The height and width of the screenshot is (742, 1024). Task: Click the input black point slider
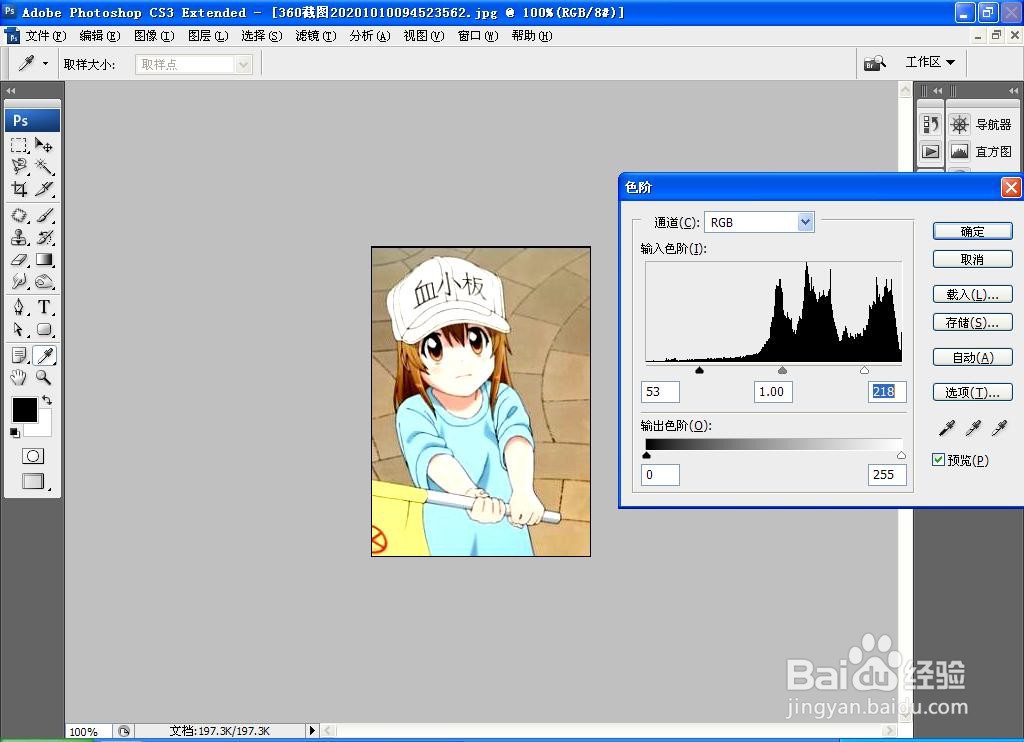(699, 370)
